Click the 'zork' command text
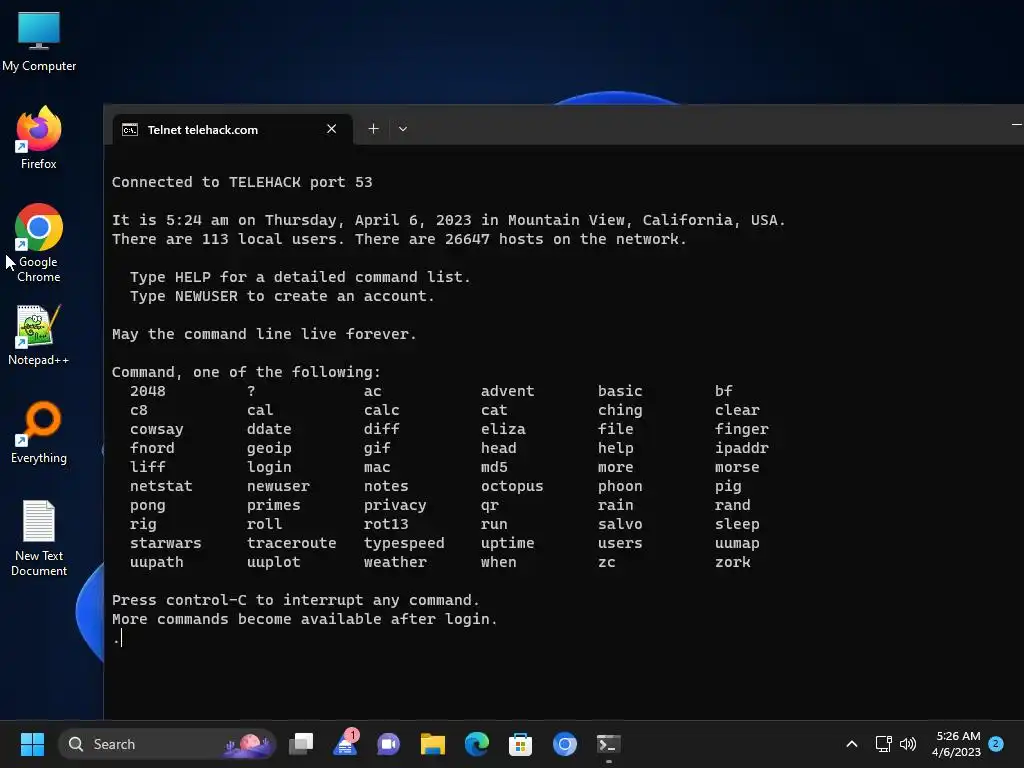This screenshot has height=768, width=1024. tap(733, 562)
